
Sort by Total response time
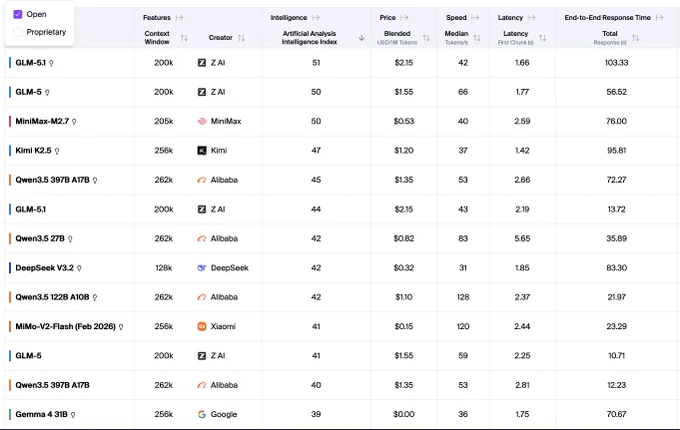click(x=635, y=38)
